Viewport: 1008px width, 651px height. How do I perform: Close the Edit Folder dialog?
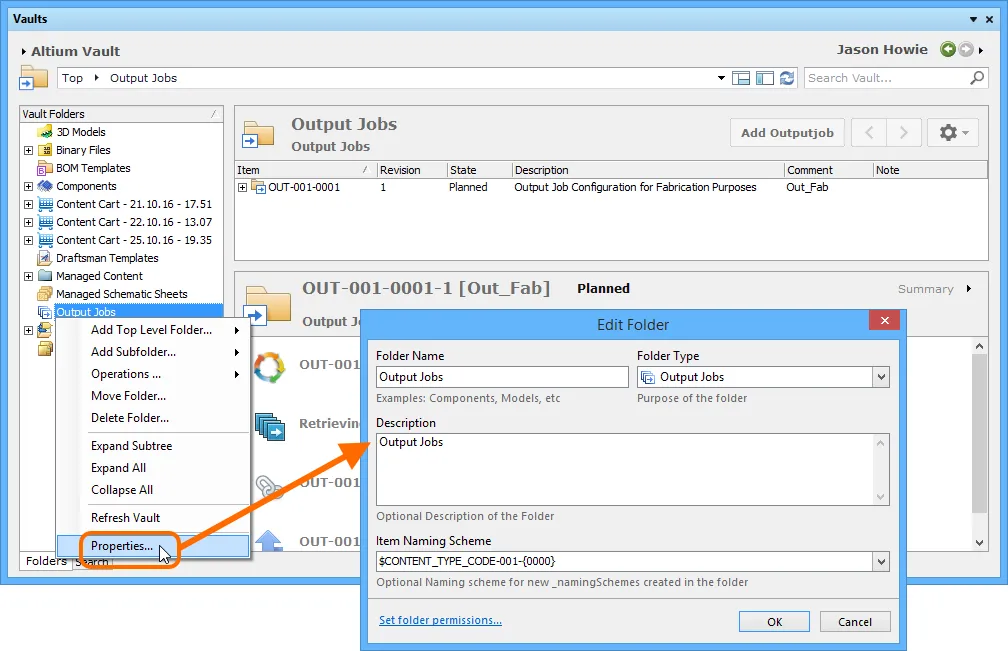point(885,321)
